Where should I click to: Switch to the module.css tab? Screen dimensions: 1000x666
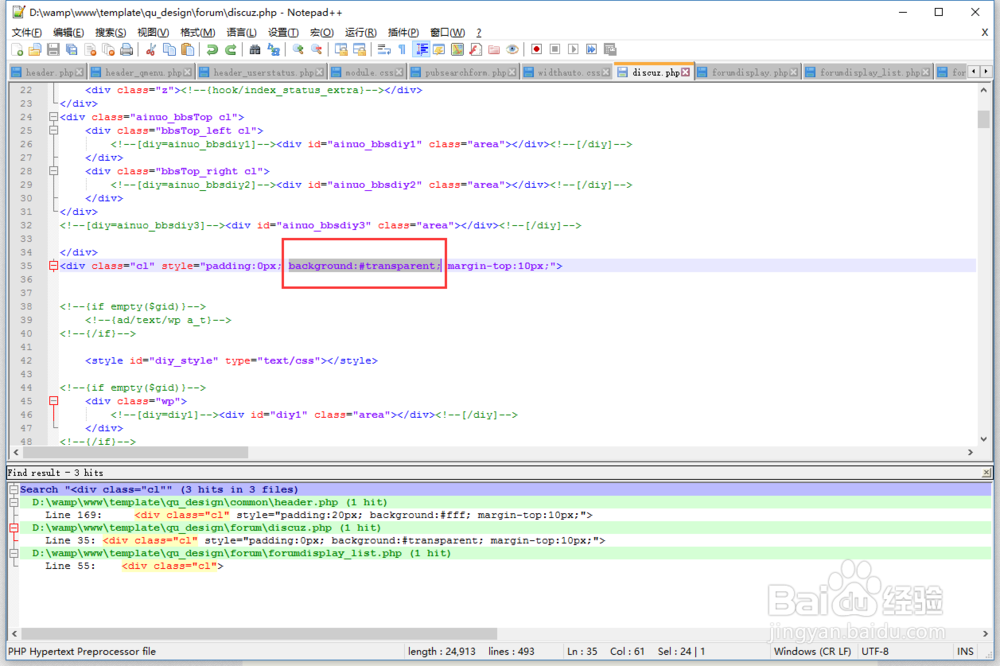point(369,73)
